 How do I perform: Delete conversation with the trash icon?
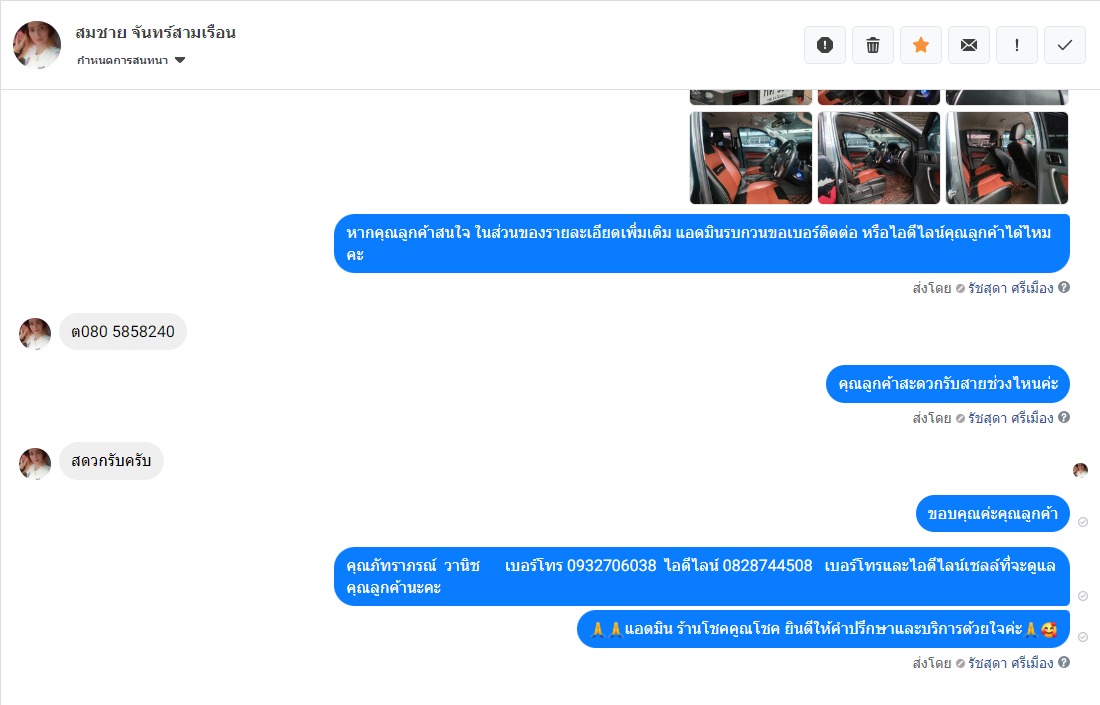[873, 45]
